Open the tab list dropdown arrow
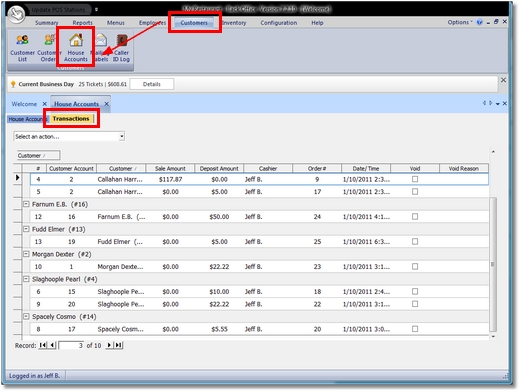 pos(498,104)
